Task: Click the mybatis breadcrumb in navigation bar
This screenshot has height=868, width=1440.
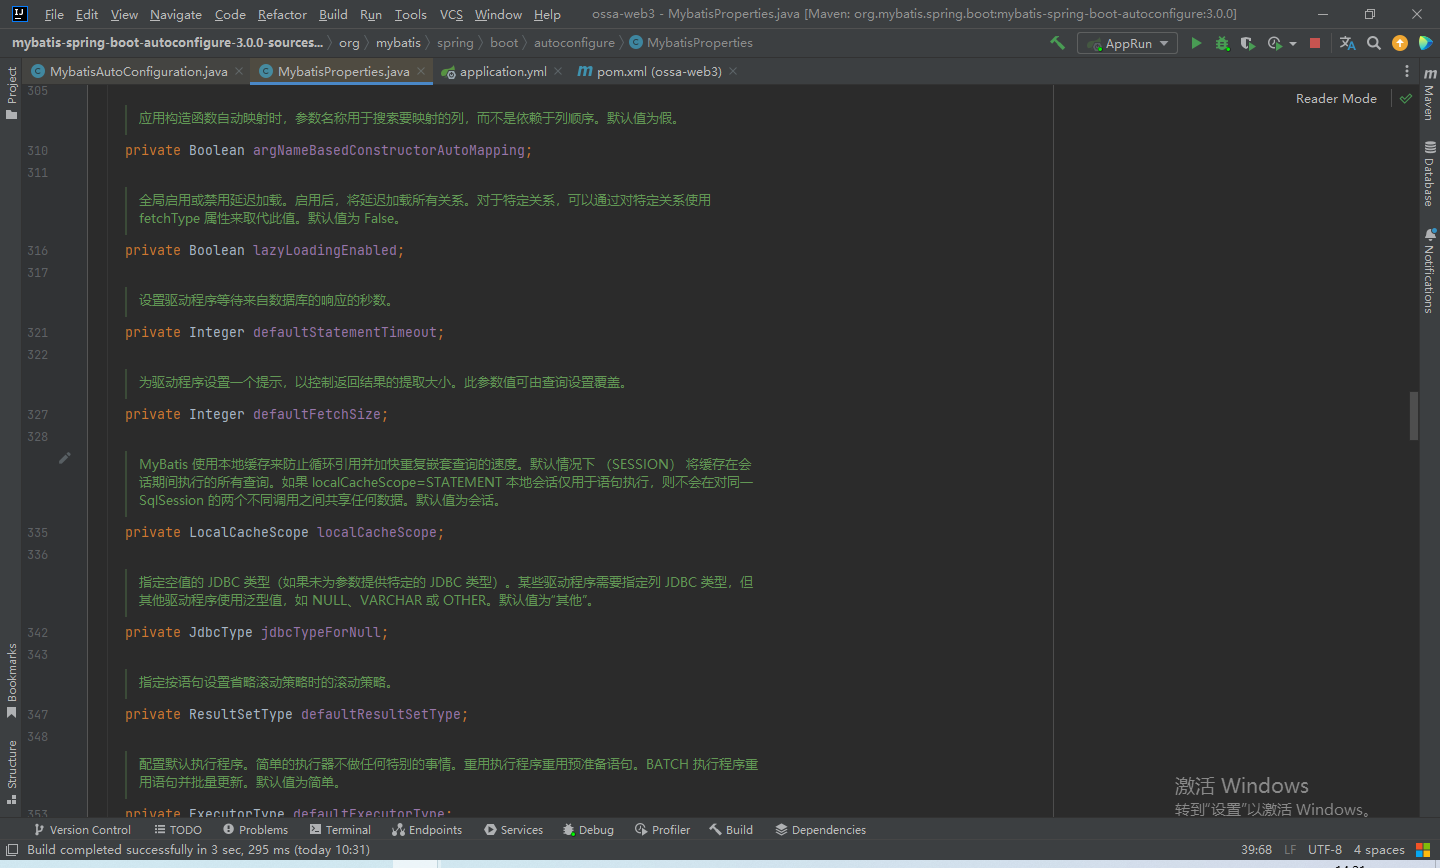Action: [x=398, y=43]
